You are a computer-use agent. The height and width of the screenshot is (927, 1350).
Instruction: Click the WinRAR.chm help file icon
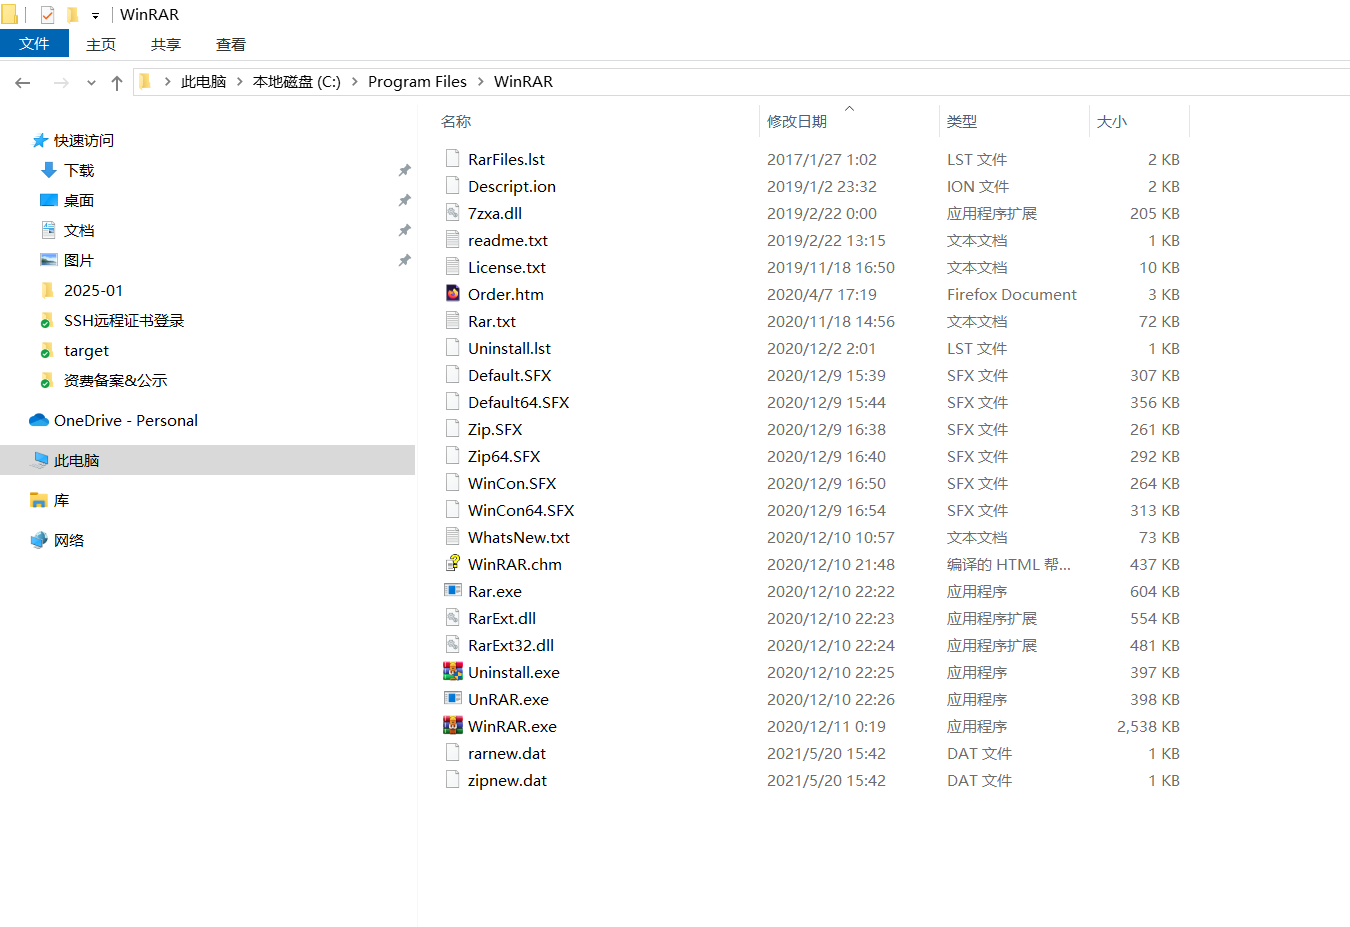click(x=453, y=564)
